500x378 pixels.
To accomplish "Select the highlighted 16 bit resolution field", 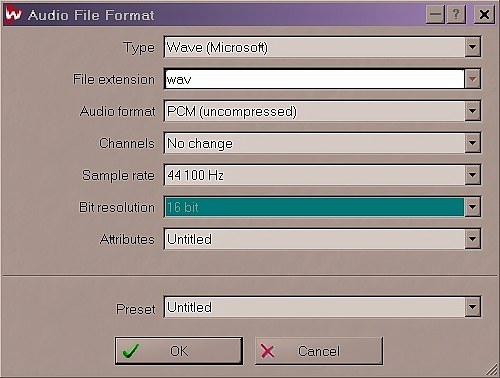I will pos(314,207).
